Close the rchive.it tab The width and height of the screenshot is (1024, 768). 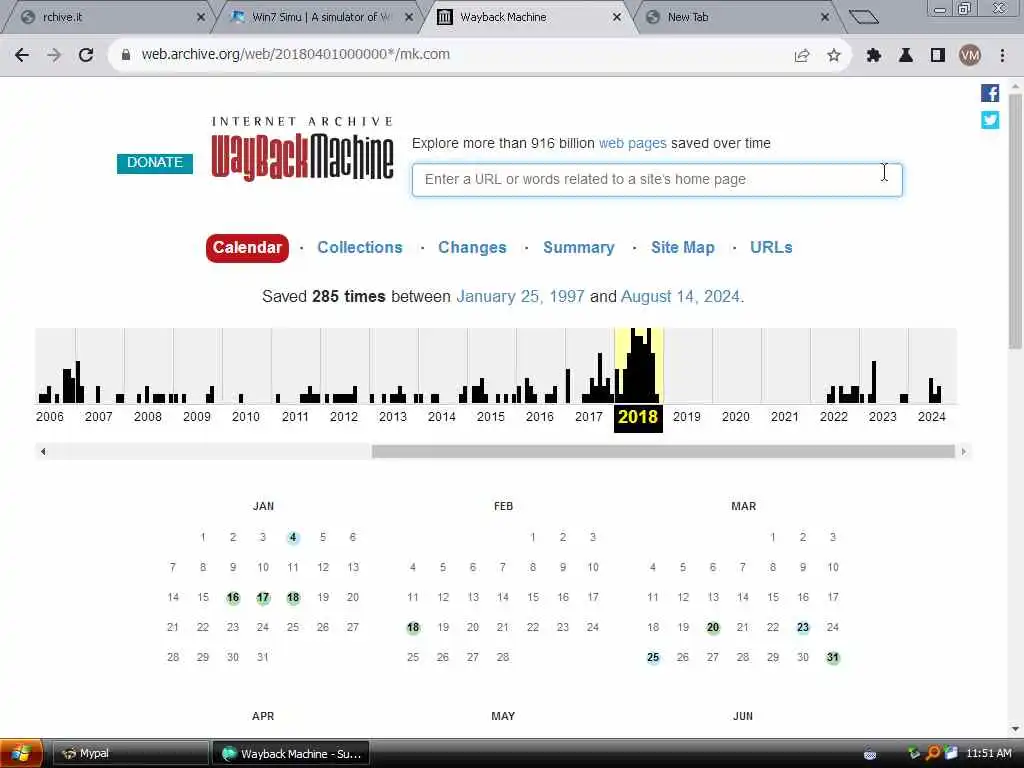click(x=201, y=17)
